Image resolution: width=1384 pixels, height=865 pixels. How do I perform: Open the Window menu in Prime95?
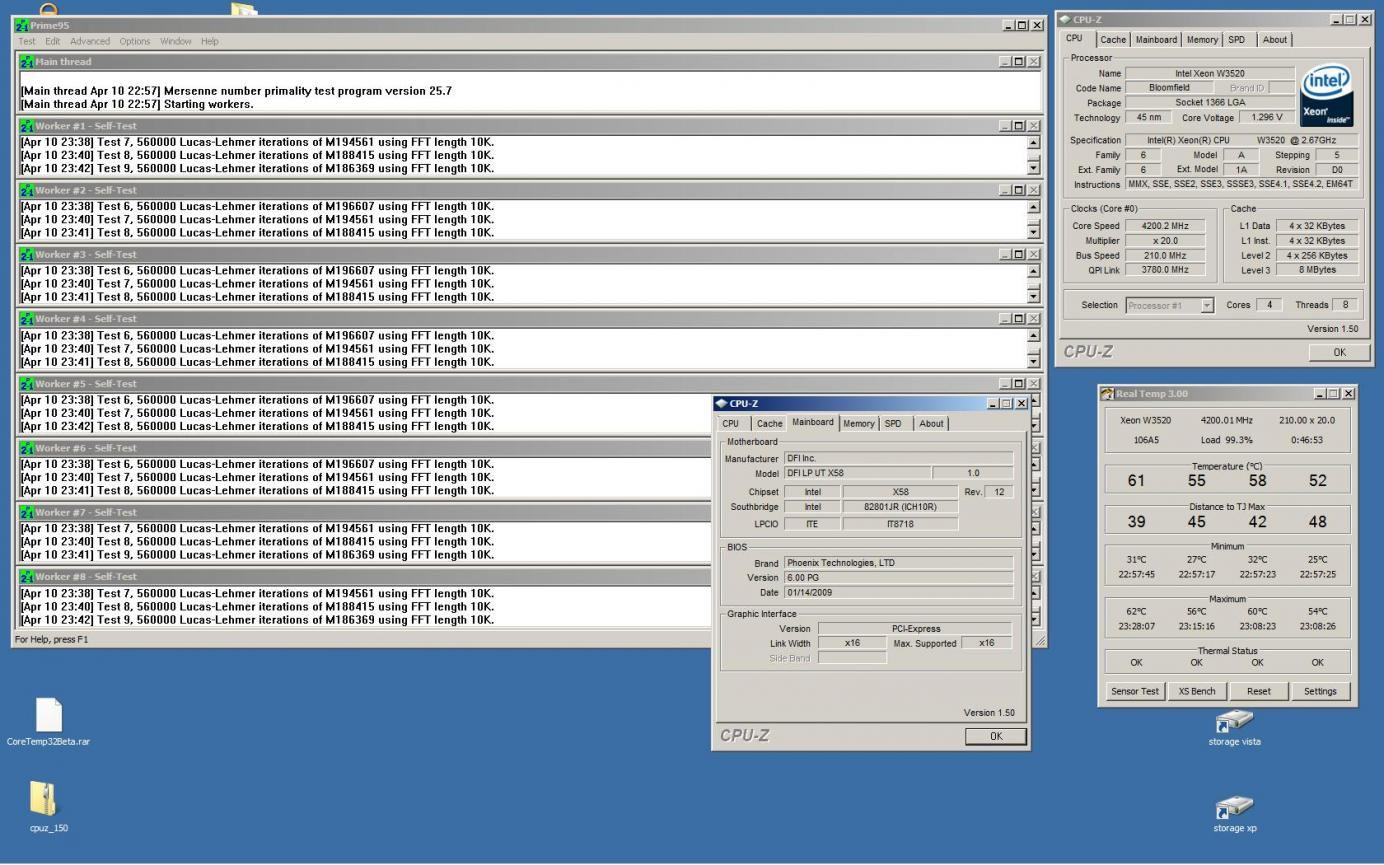[176, 41]
